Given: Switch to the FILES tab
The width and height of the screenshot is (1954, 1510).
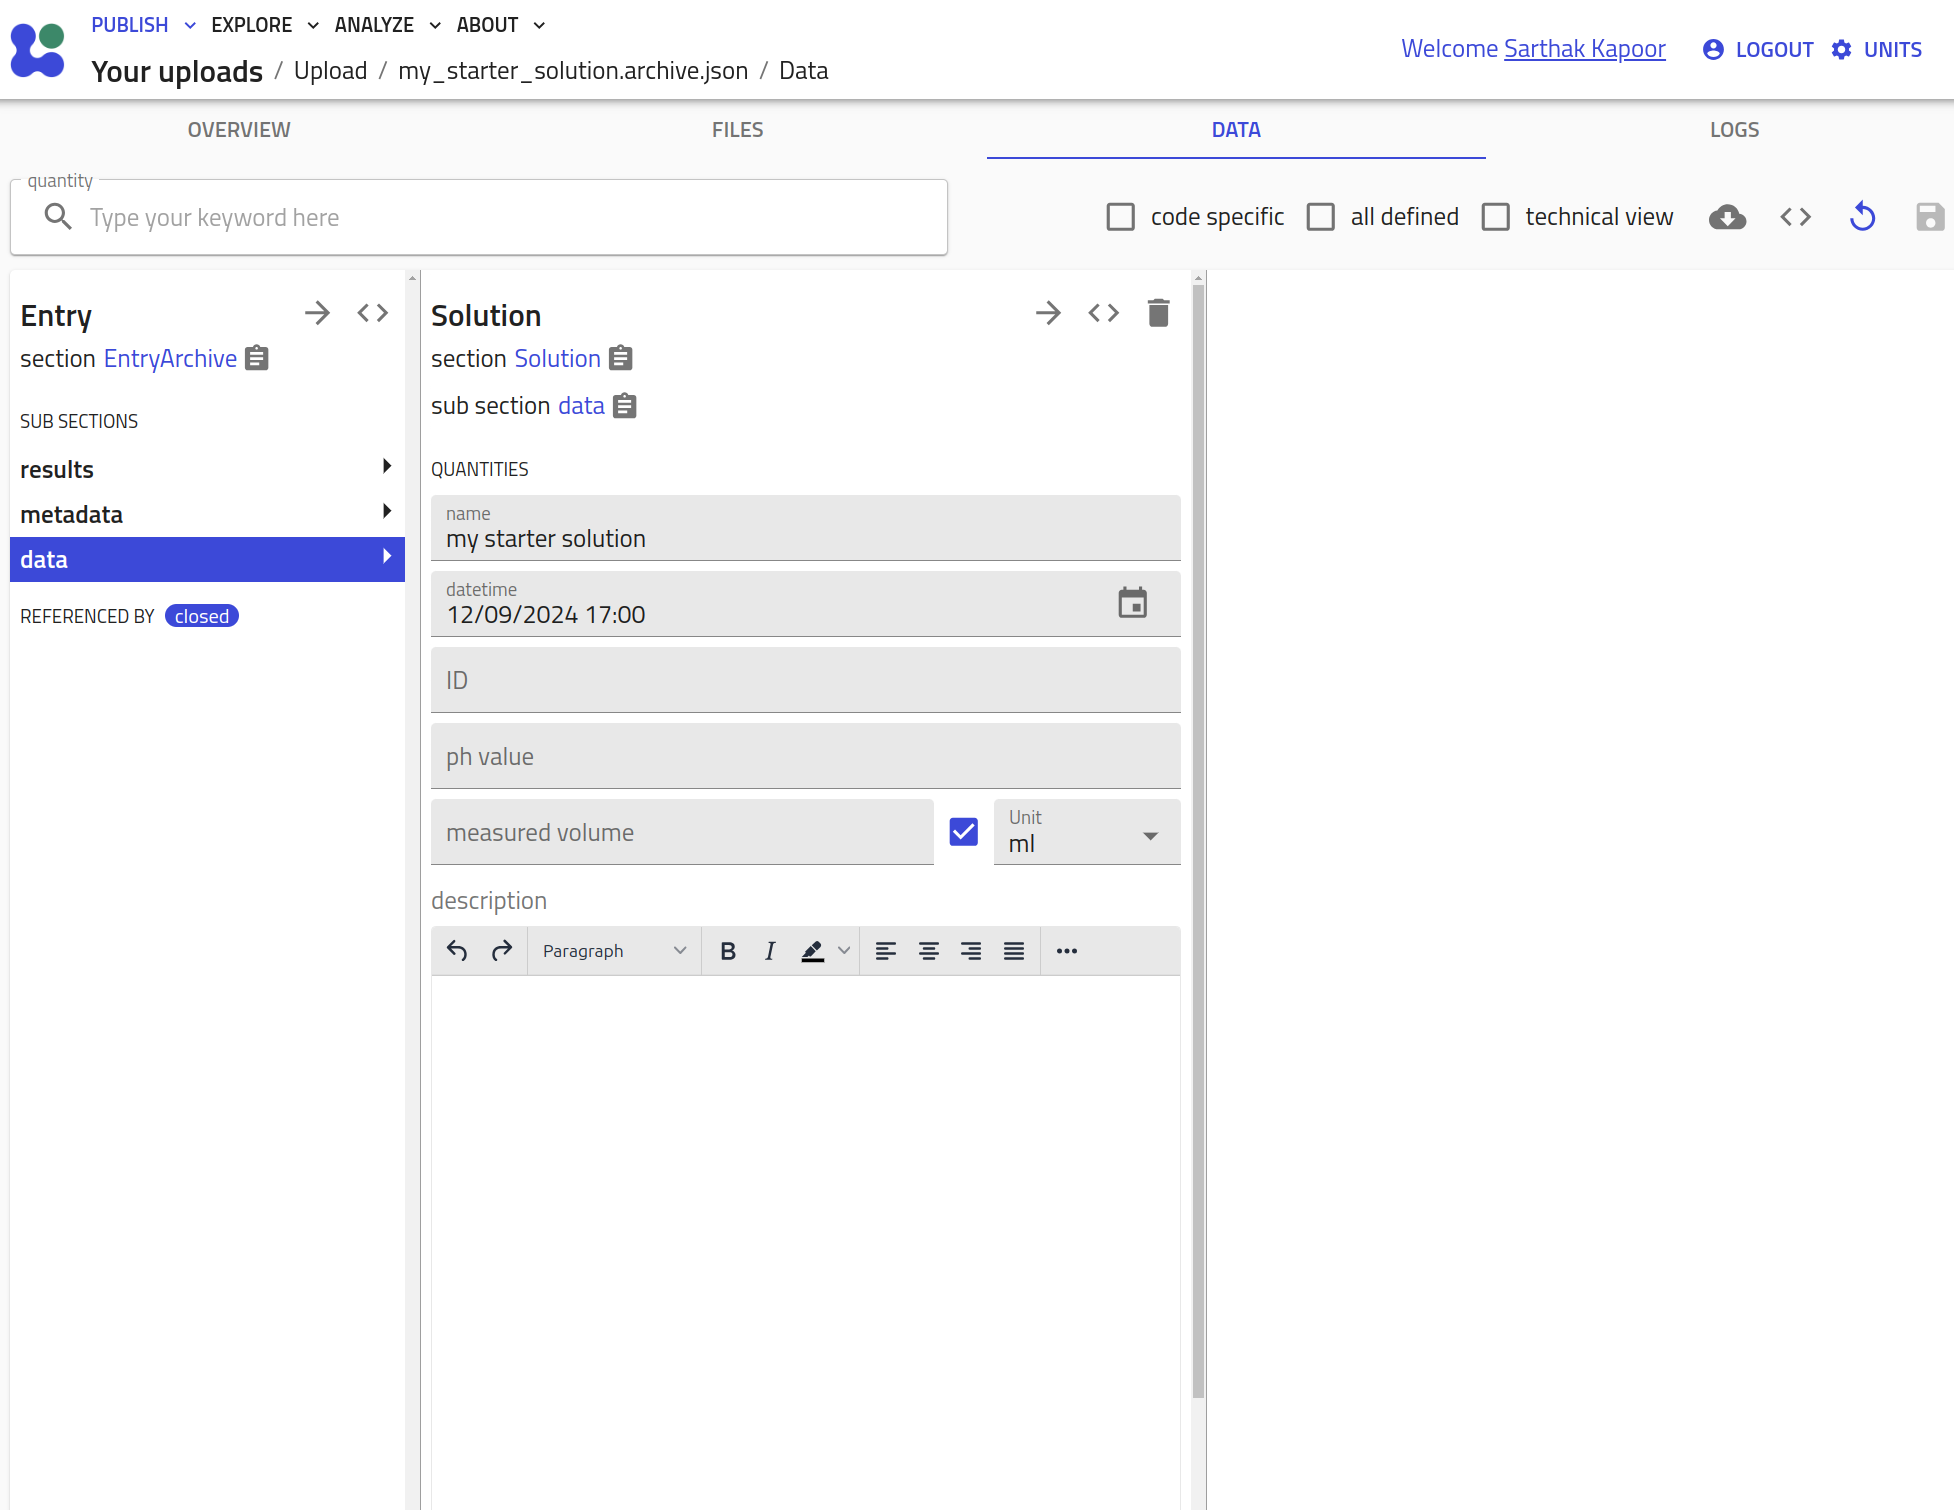Looking at the screenshot, I should [x=738, y=130].
